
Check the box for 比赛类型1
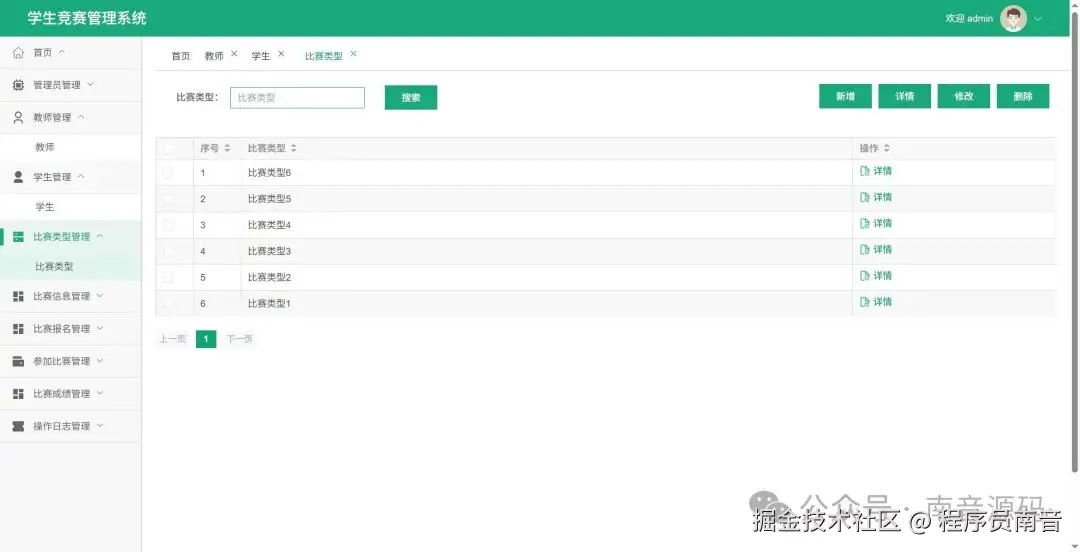click(x=168, y=303)
